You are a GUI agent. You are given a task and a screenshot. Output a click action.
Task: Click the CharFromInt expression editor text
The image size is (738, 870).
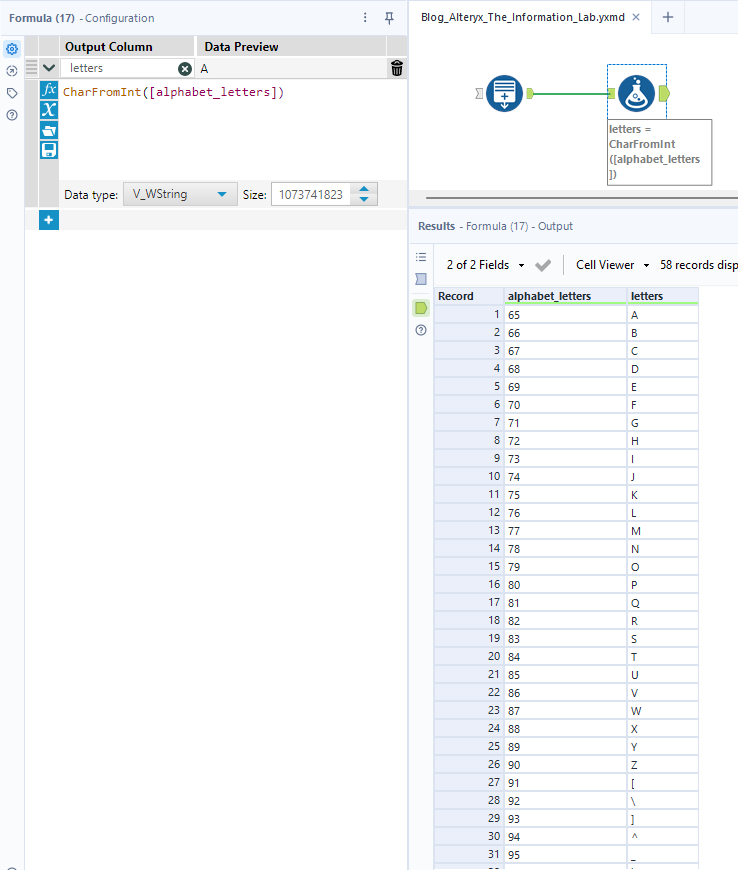[173, 92]
